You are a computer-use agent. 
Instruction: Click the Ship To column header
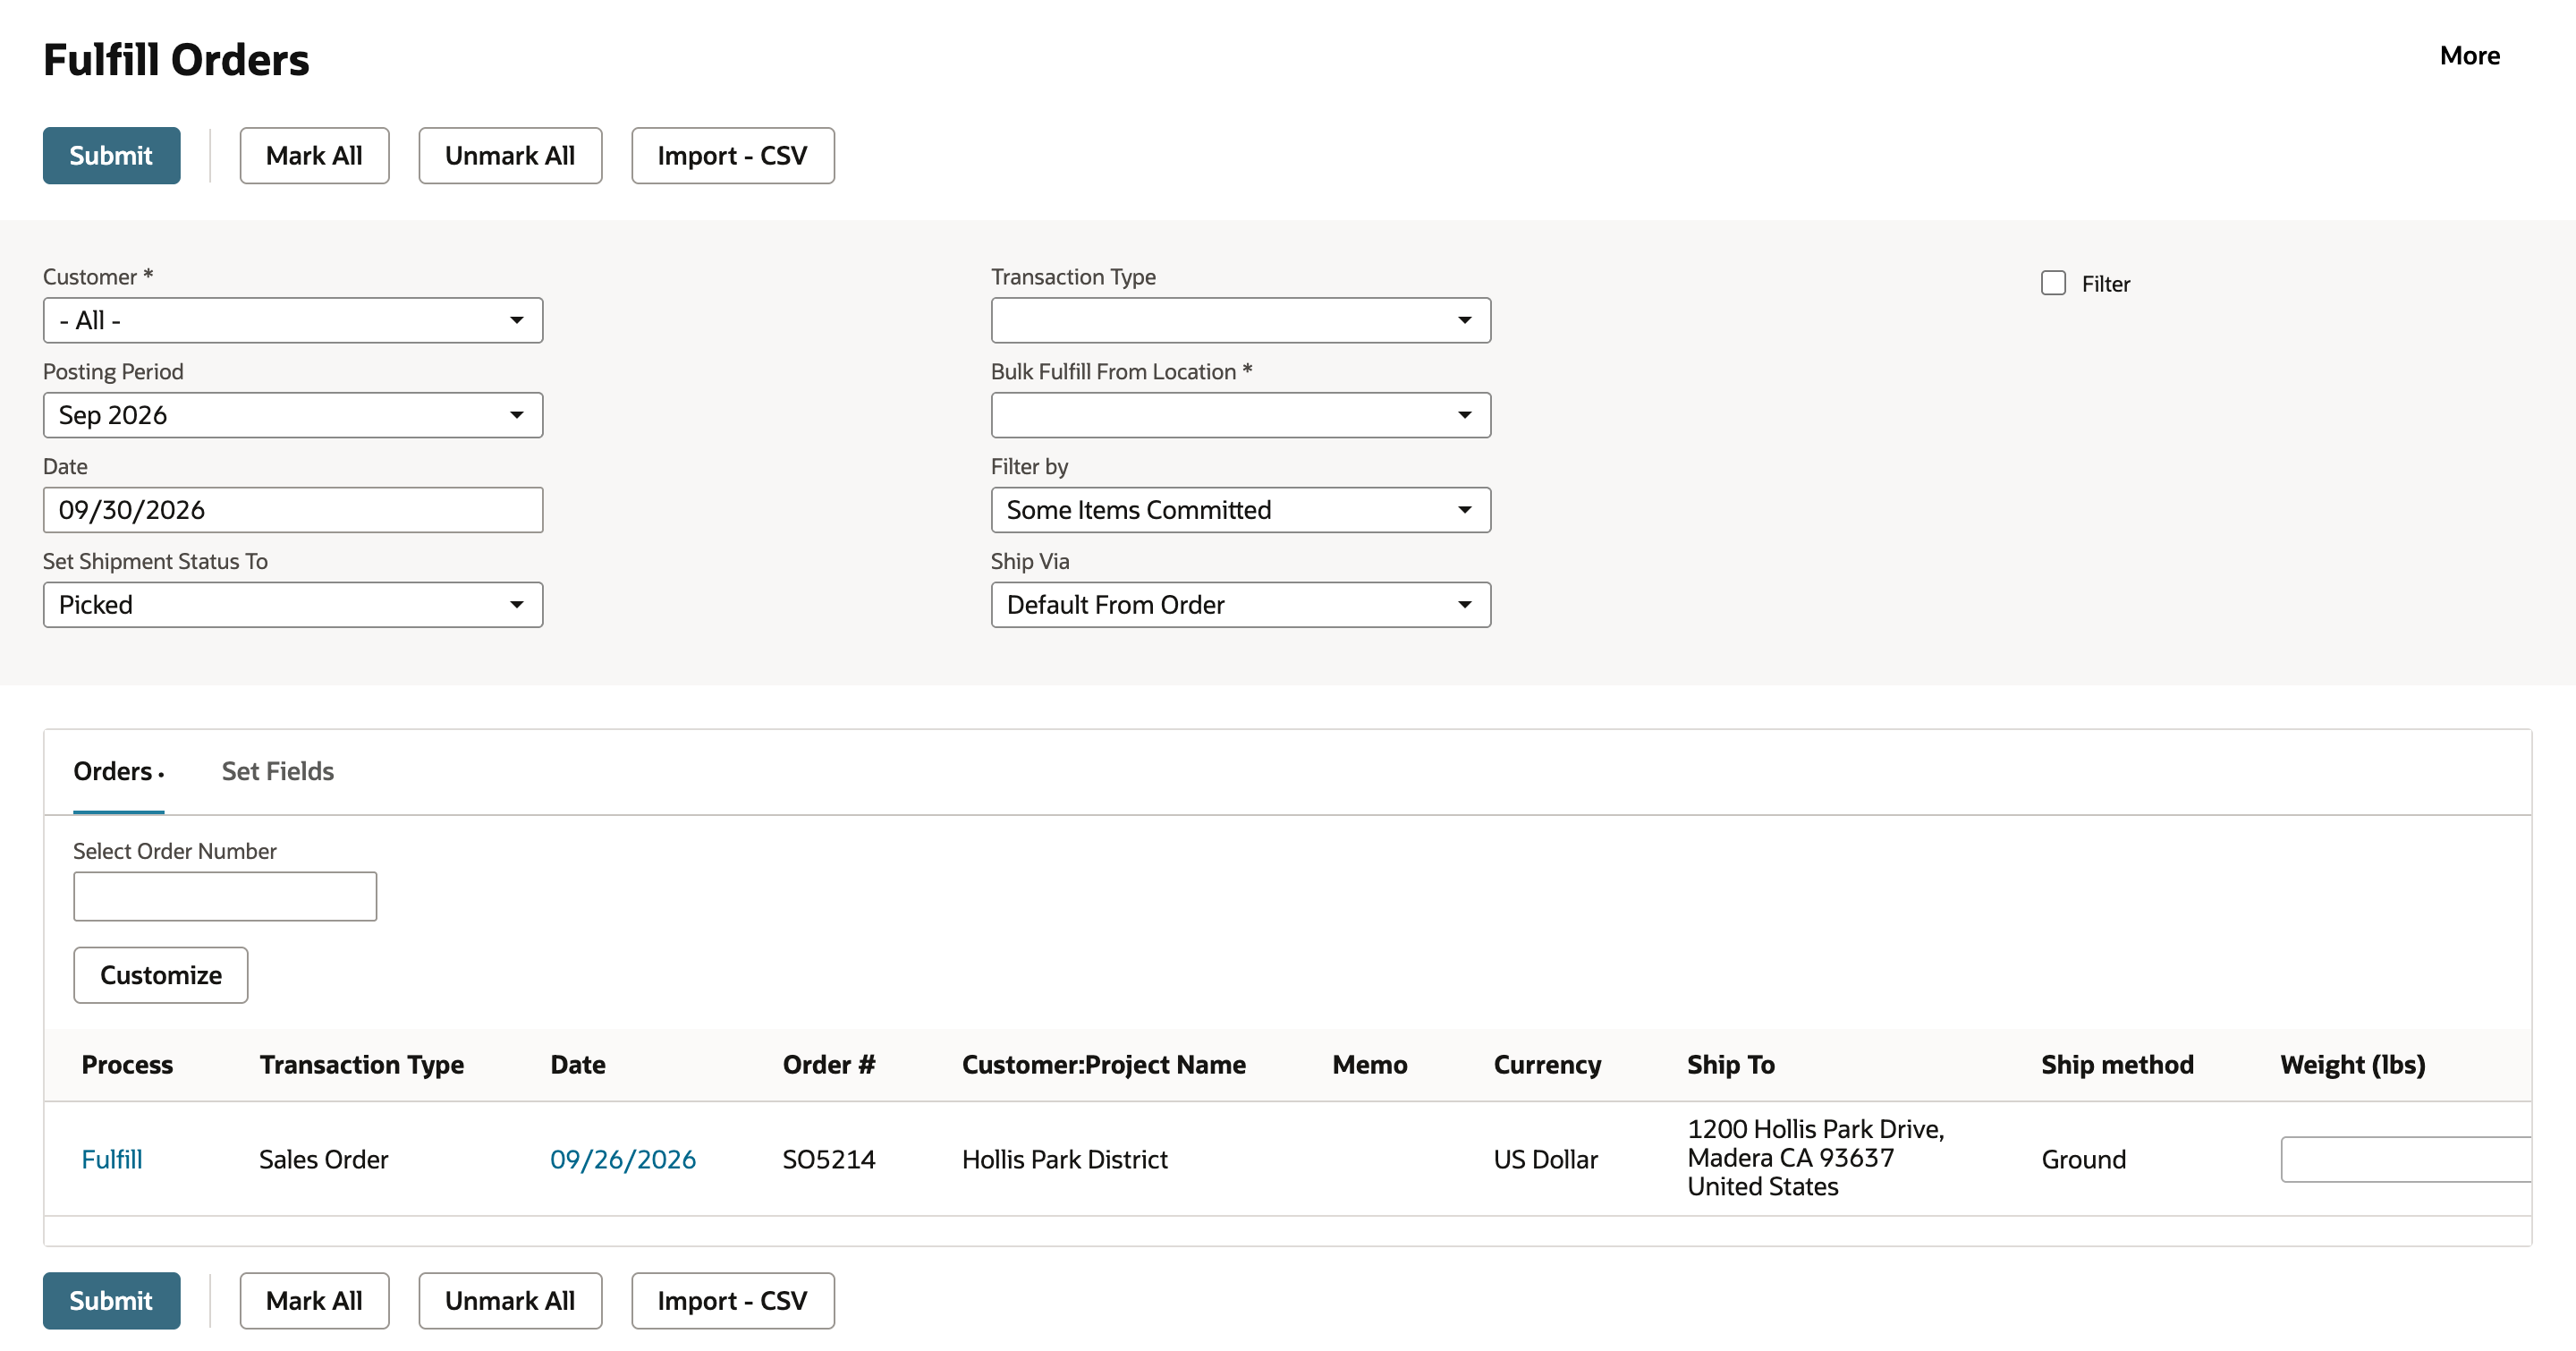click(1731, 1065)
